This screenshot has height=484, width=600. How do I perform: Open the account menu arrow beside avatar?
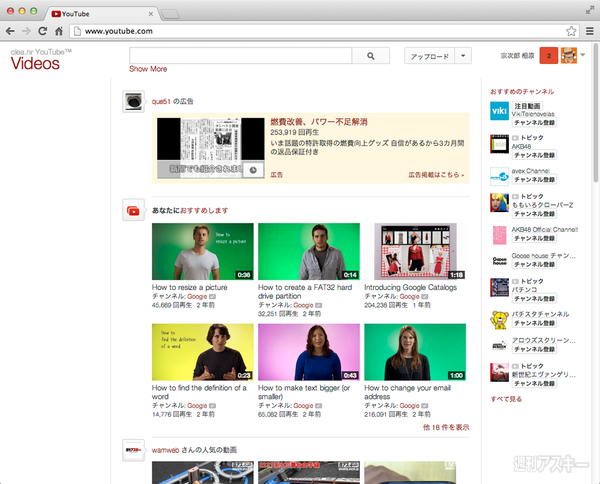click(582, 55)
